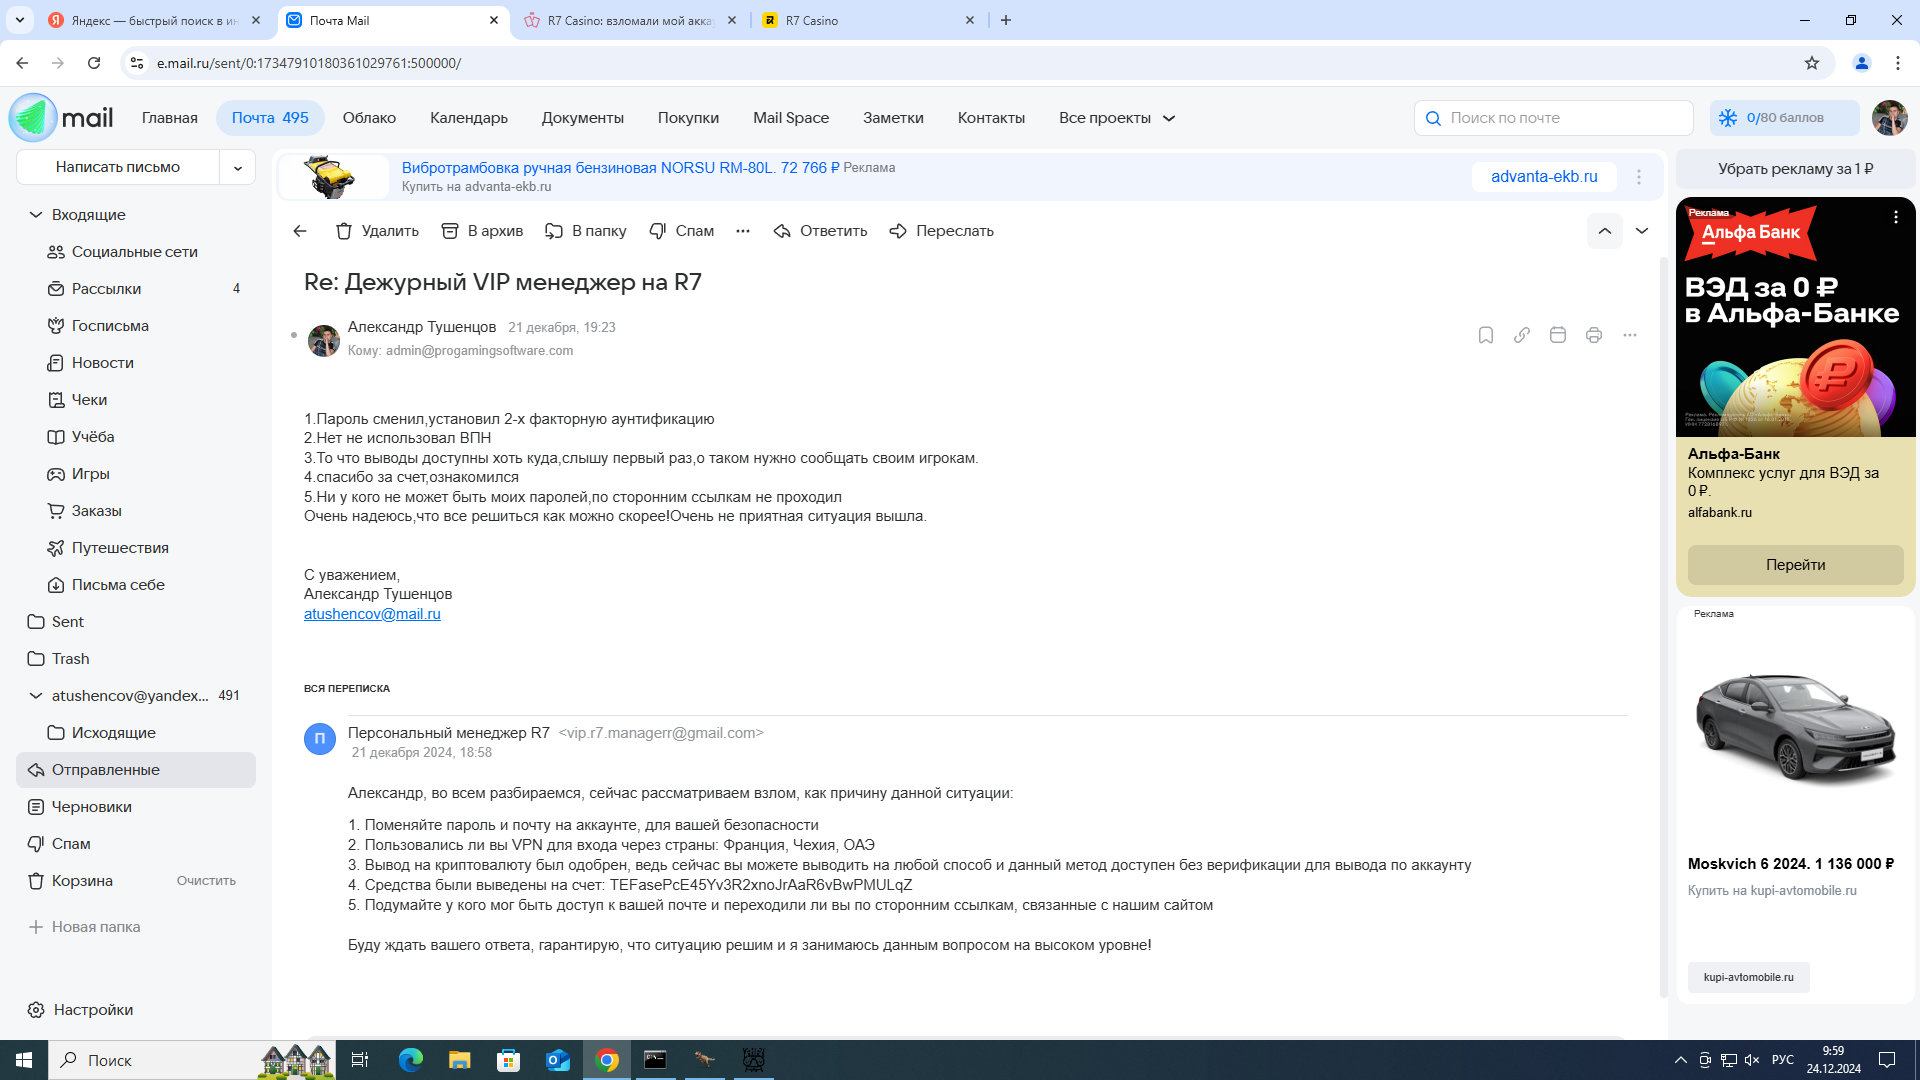Open Облако in top navigation
1920x1080 pixels.
pos(369,118)
